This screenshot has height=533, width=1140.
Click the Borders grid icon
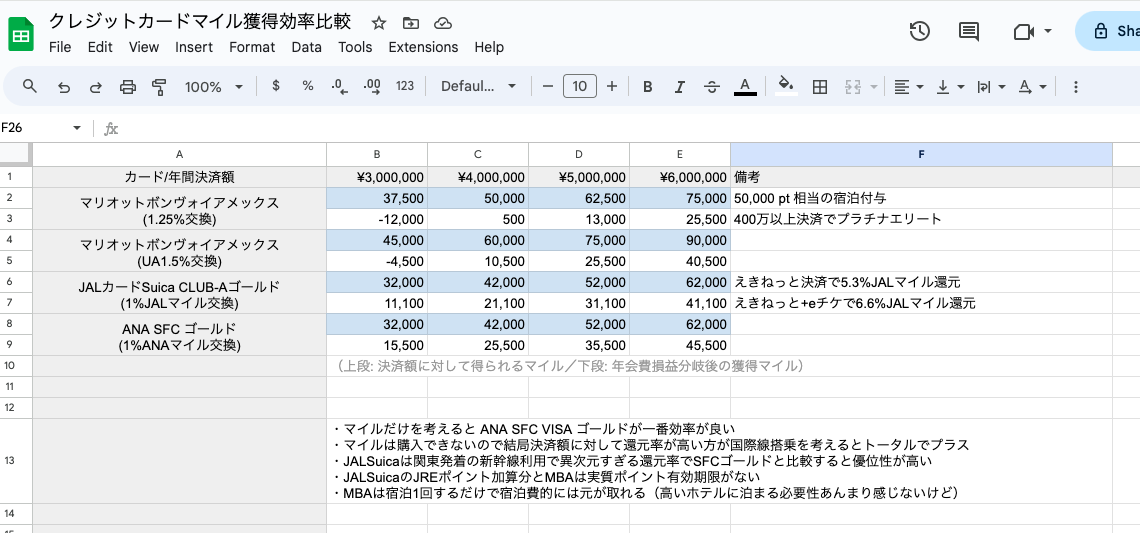(x=820, y=87)
